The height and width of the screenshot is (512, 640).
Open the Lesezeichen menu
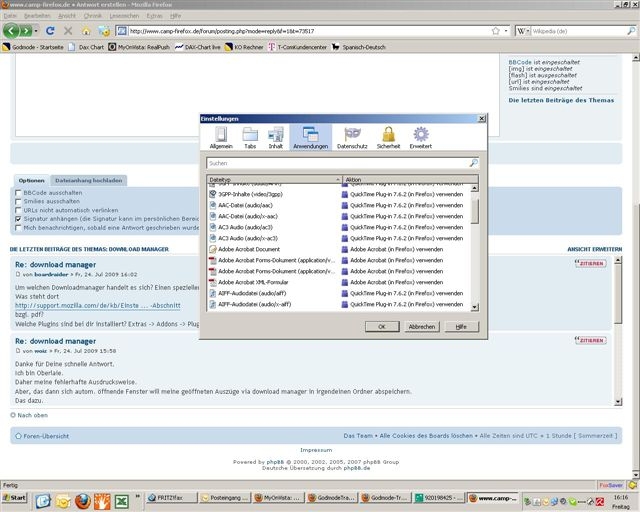pyautogui.click(x=124, y=16)
